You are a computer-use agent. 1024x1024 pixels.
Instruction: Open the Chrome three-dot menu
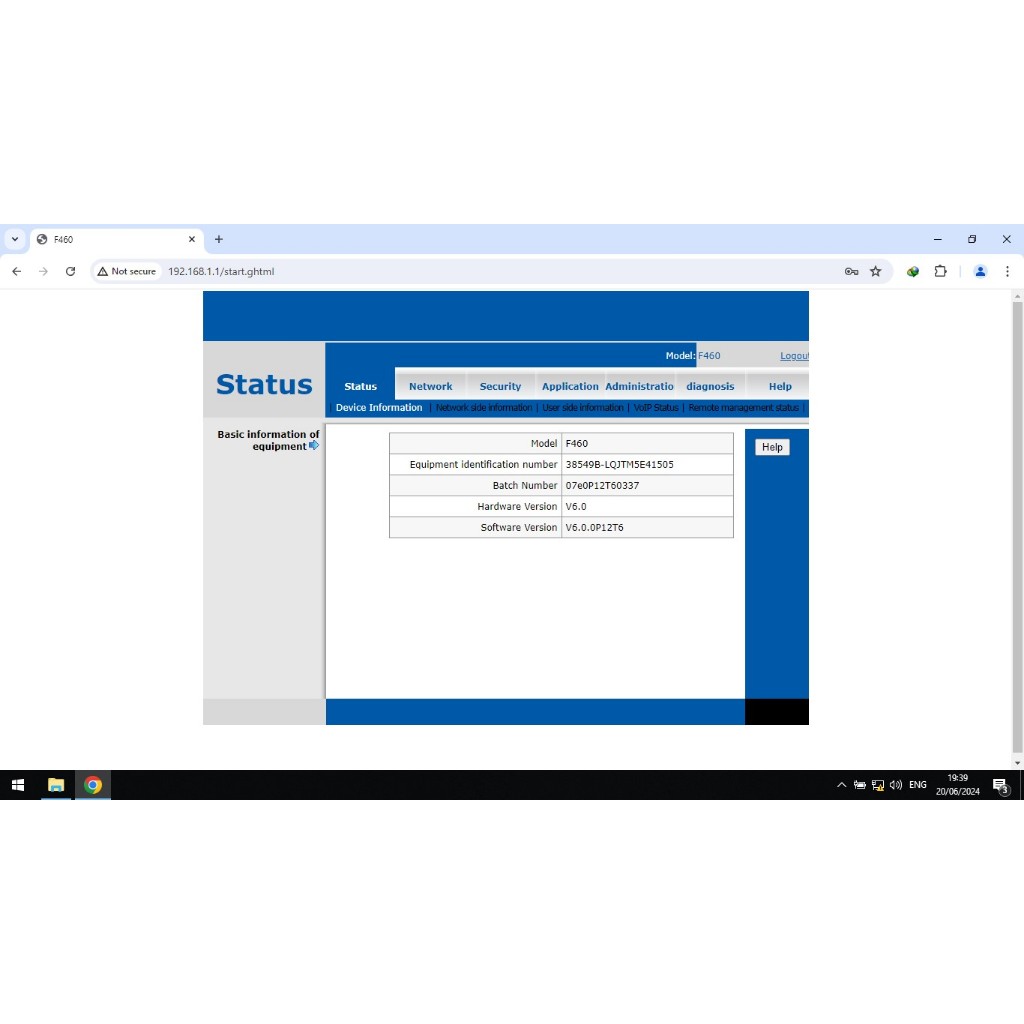[x=1007, y=272]
